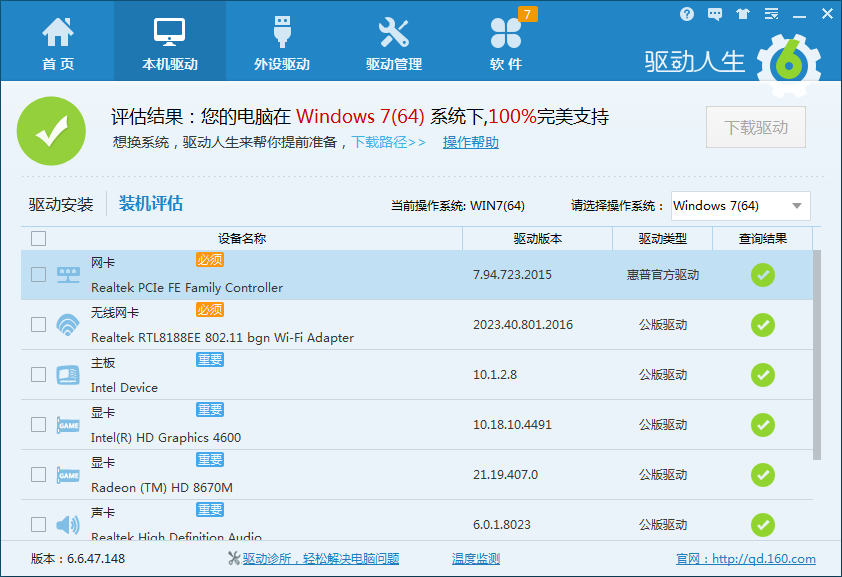Switch to 驱动安装 sub-tab
This screenshot has width=842, height=577.
(61, 204)
